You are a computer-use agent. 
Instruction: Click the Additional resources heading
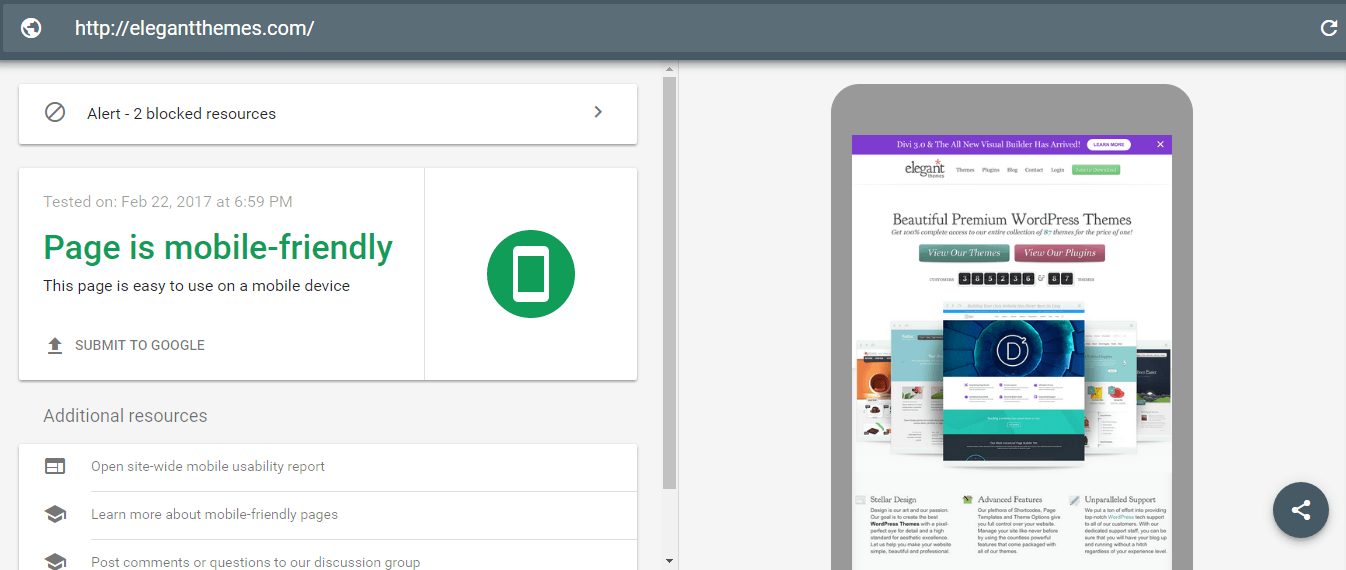(125, 416)
